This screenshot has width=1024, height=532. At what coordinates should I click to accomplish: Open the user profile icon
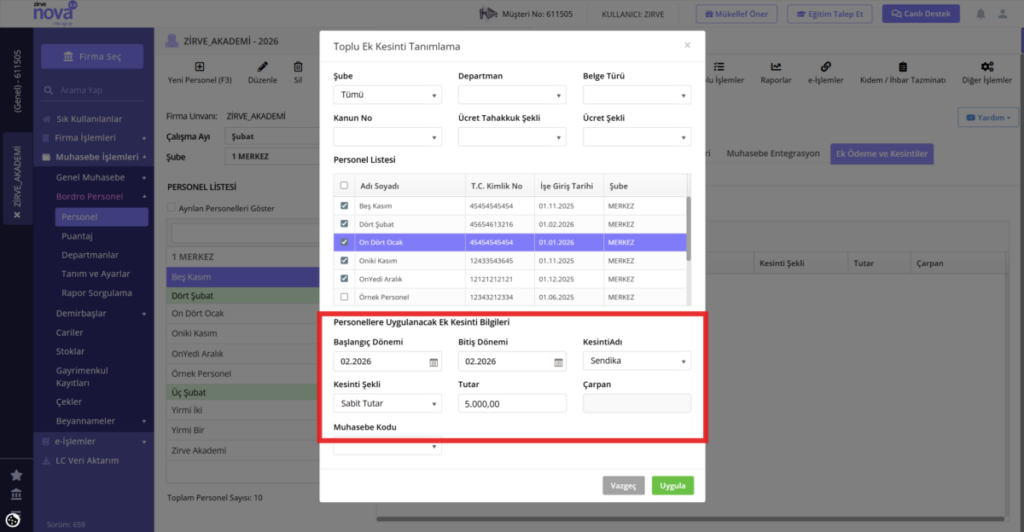(x=1002, y=14)
